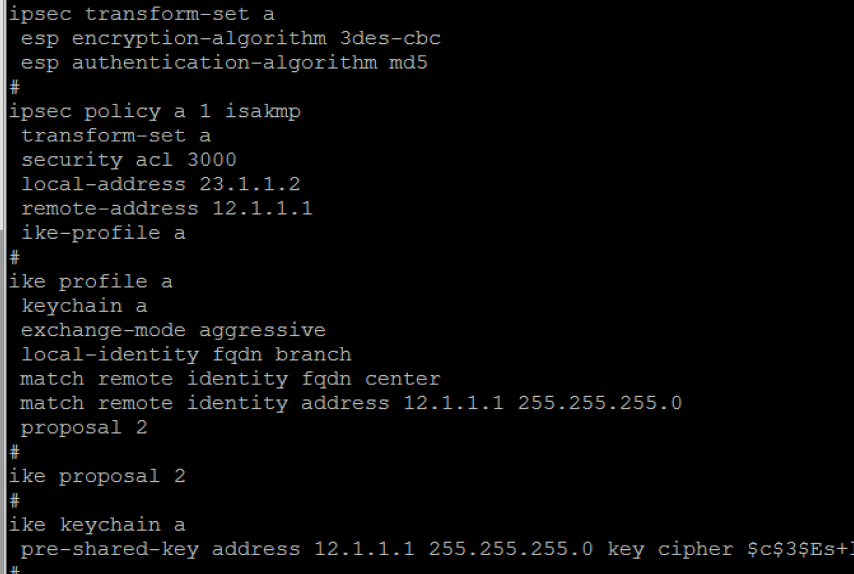The width and height of the screenshot is (854, 574).
Task: Click on '3des-cbc' encryption algorithm text
Action: 390,38
